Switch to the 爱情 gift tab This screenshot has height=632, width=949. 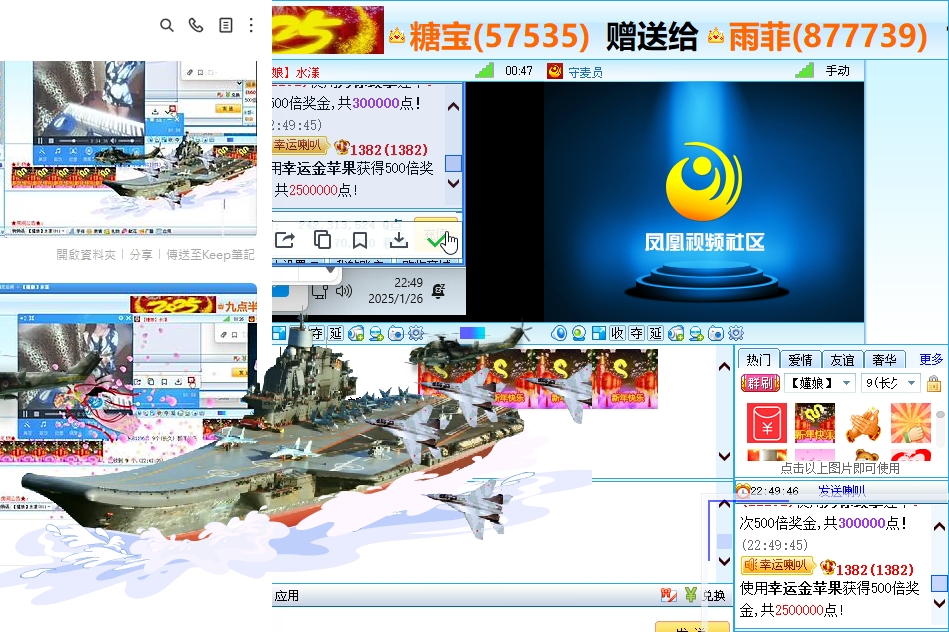tap(800, 360)
